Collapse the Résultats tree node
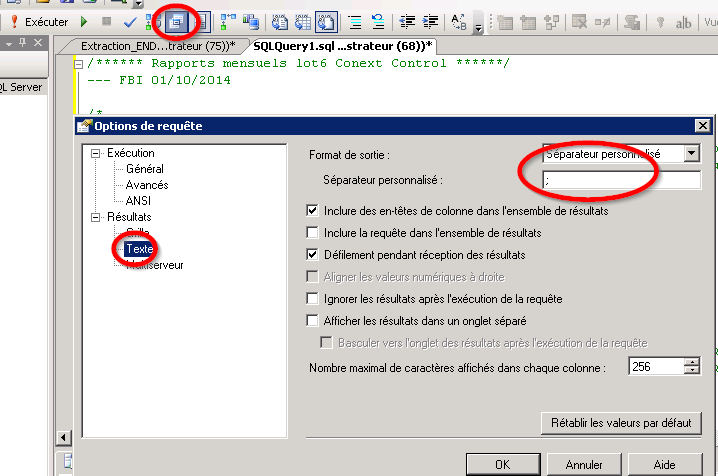The height and width of the screenshot is (476, 718). pos(96,216)
